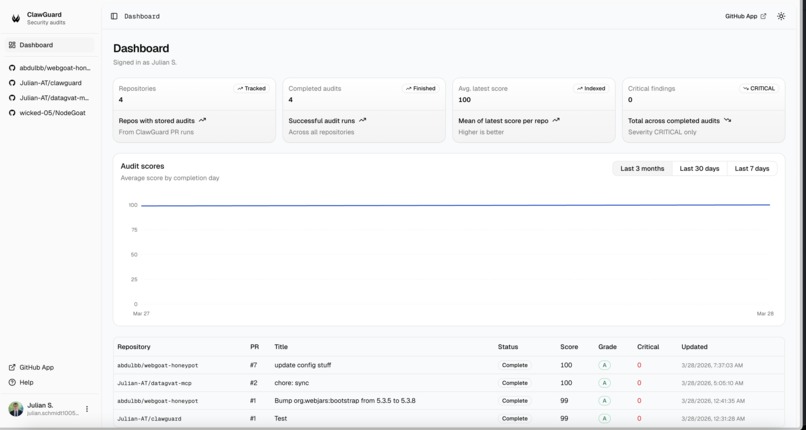This screenshot has height=430, width=806.
Task: Open Julian-AT/clawguard repo in sidebar
Action: click(50, 83)
